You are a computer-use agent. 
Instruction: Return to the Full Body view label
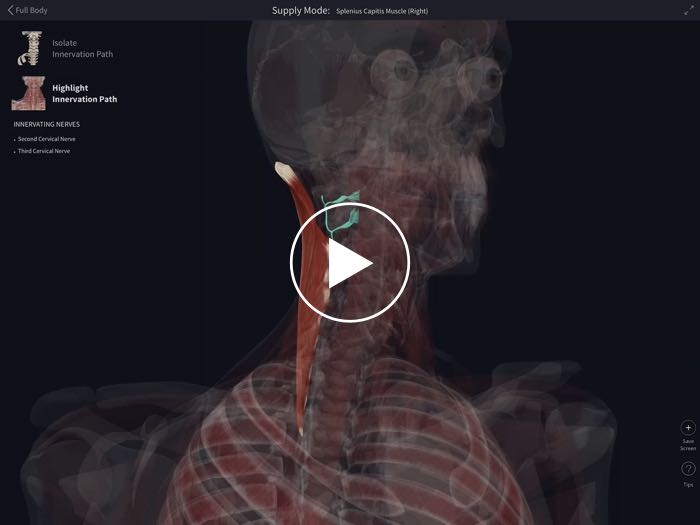(x=32, y=11)
